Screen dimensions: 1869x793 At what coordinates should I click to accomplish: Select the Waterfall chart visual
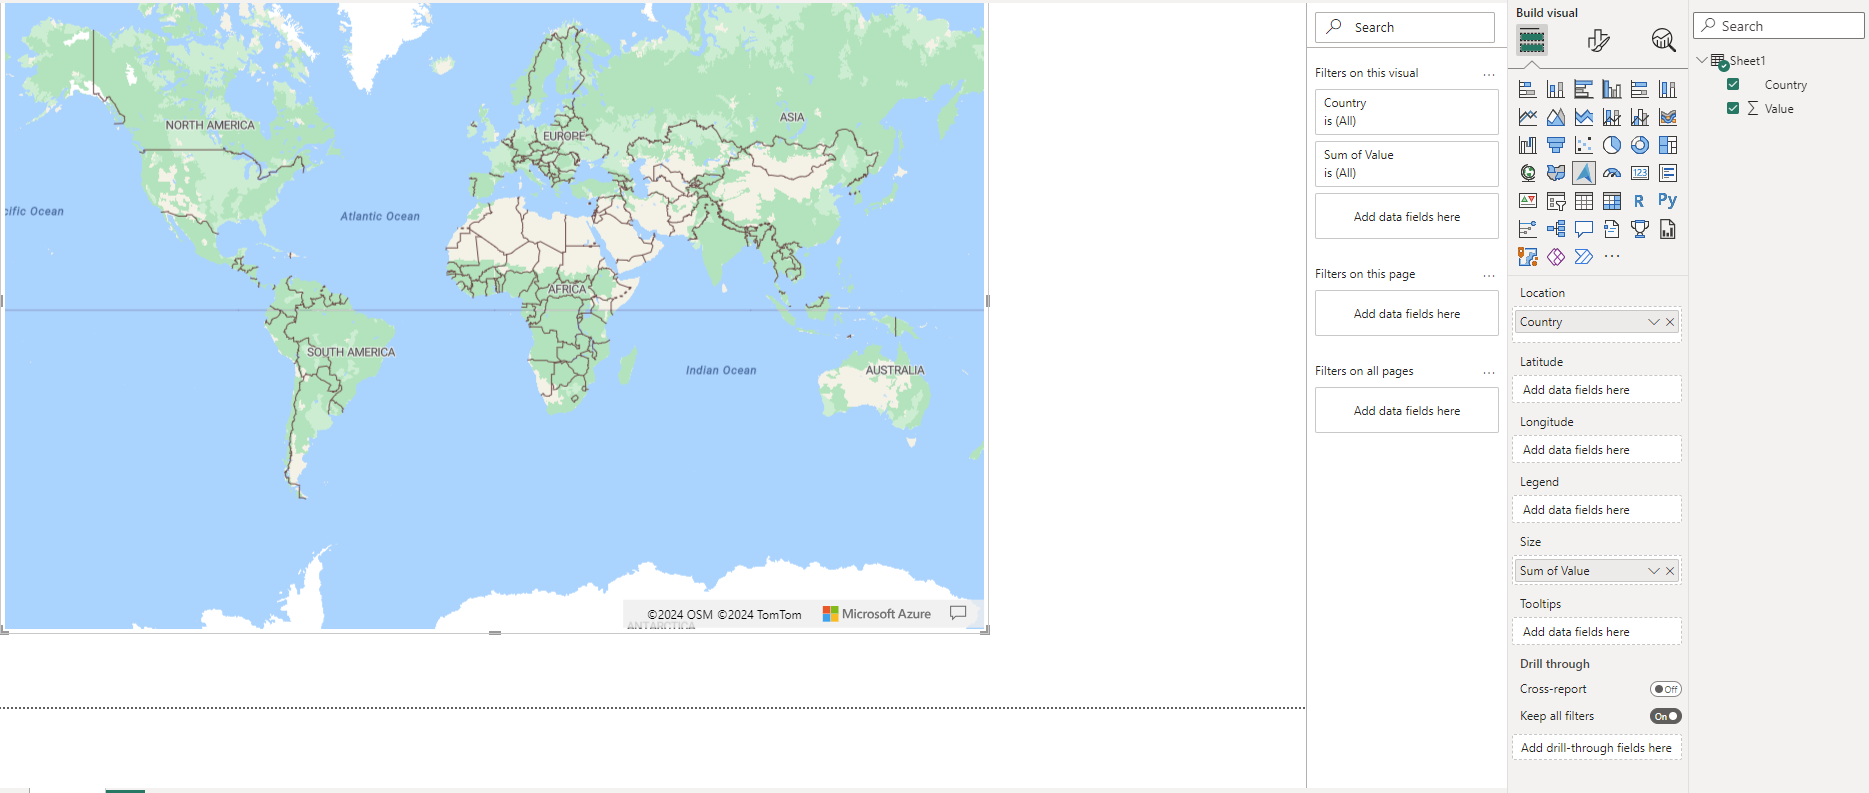coord(1527,145)
